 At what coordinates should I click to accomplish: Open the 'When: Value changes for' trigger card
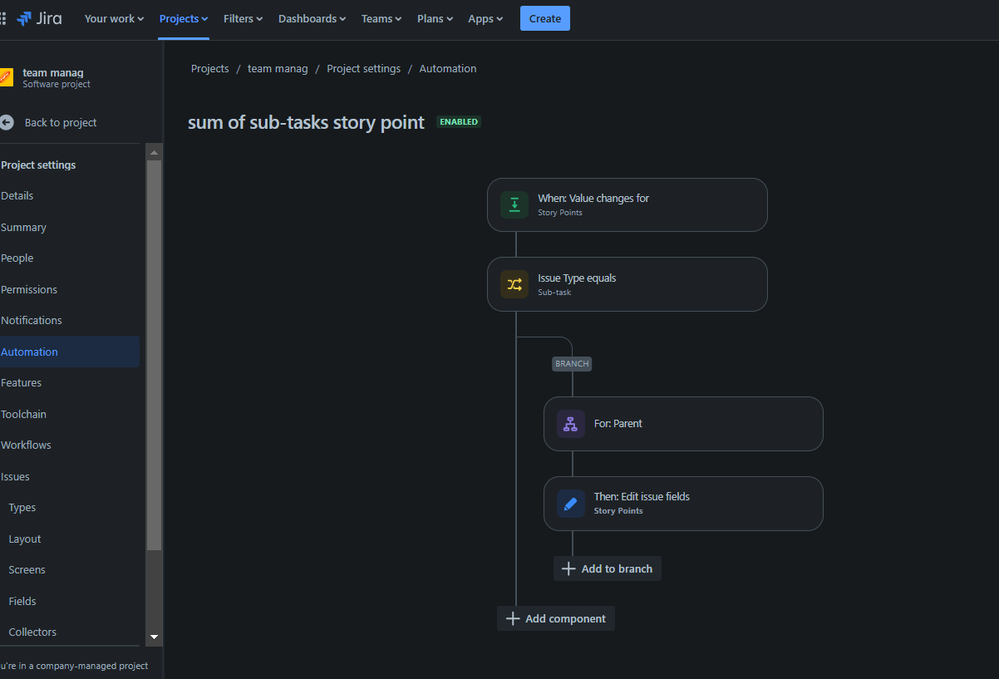click(627, 204)
